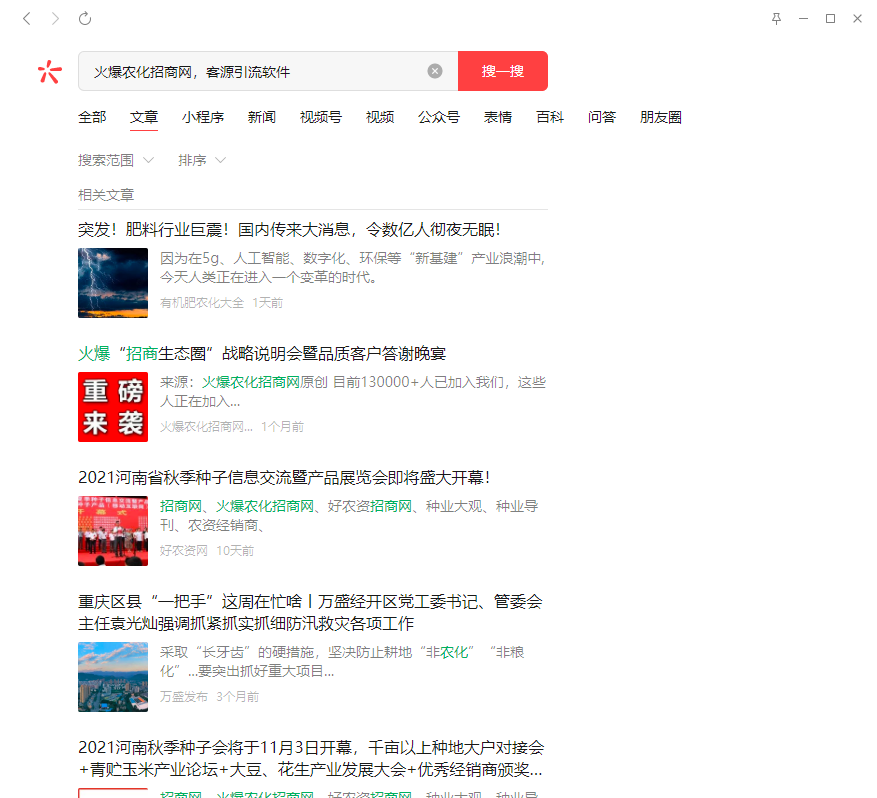Image resolution: width=877 pixels, height=798 pixels.
Task: Select the 文章 tab
Action: point(144,117)
